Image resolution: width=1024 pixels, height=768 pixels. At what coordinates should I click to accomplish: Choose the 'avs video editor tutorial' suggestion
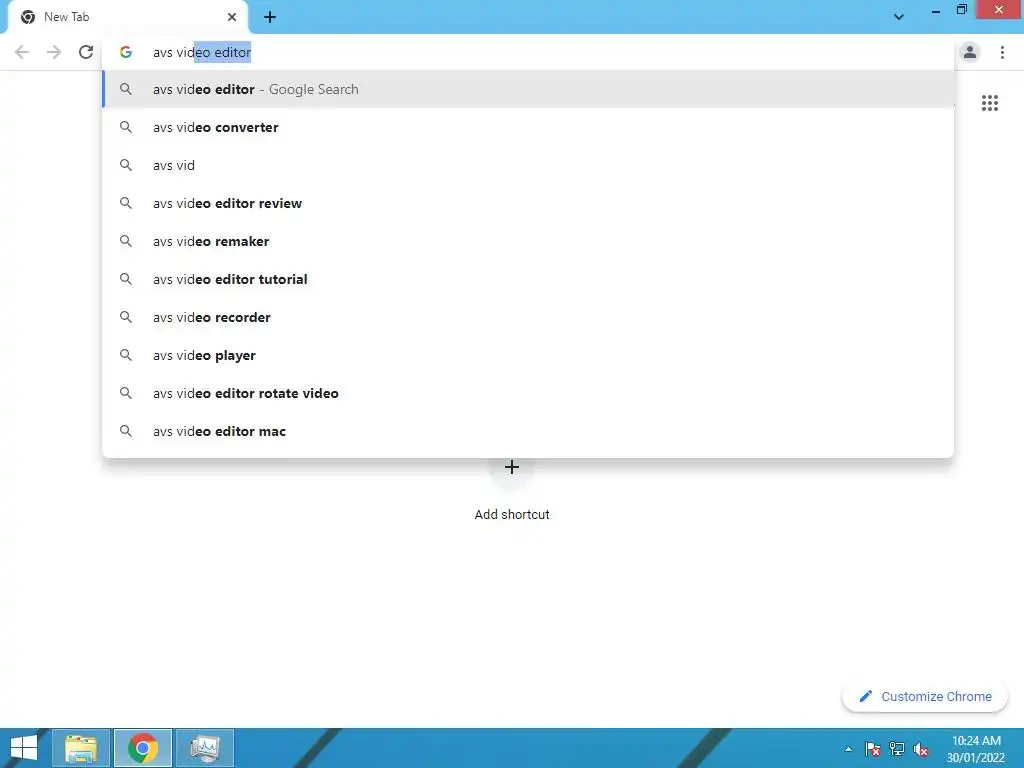point(528,280)
